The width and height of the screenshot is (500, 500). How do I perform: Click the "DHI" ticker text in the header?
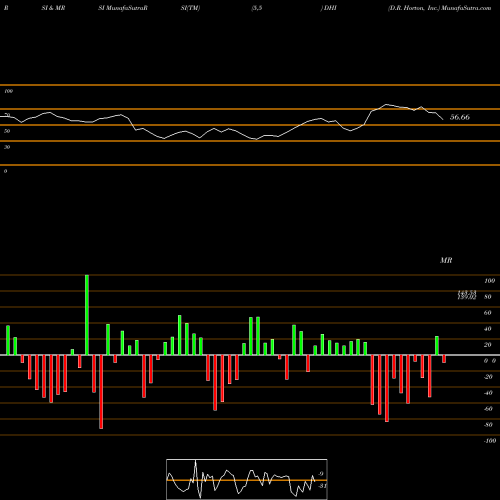click(330, 8)
